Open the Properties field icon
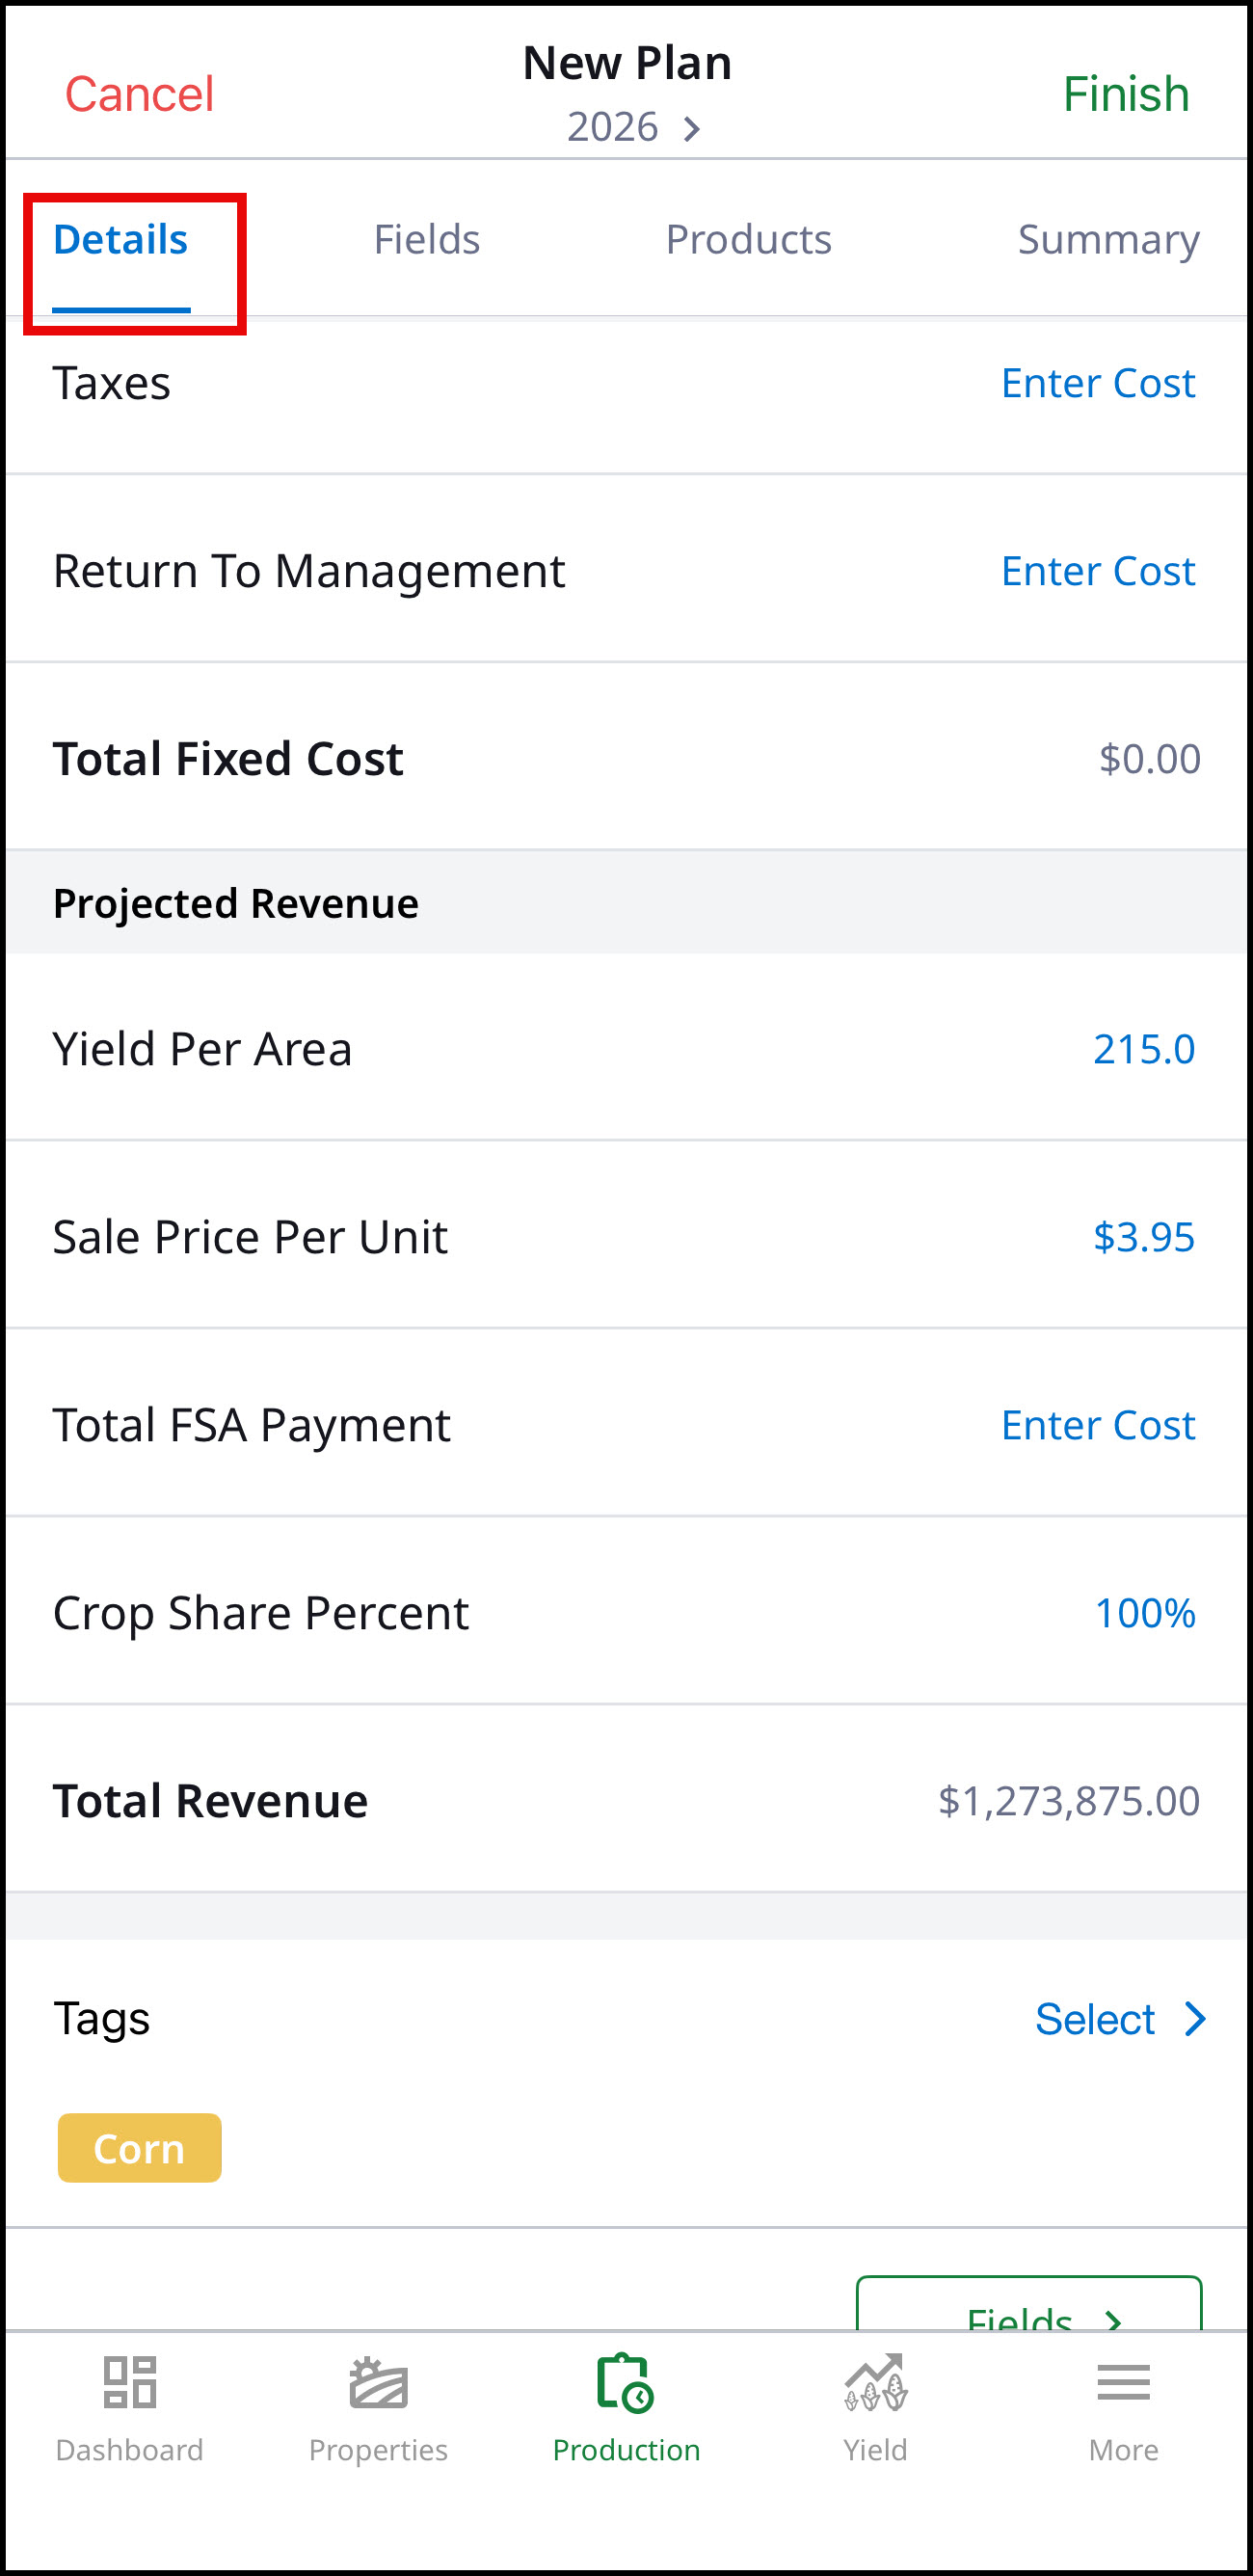The width and height of the screenshot is (1253, 2576). coord(378,2382)
